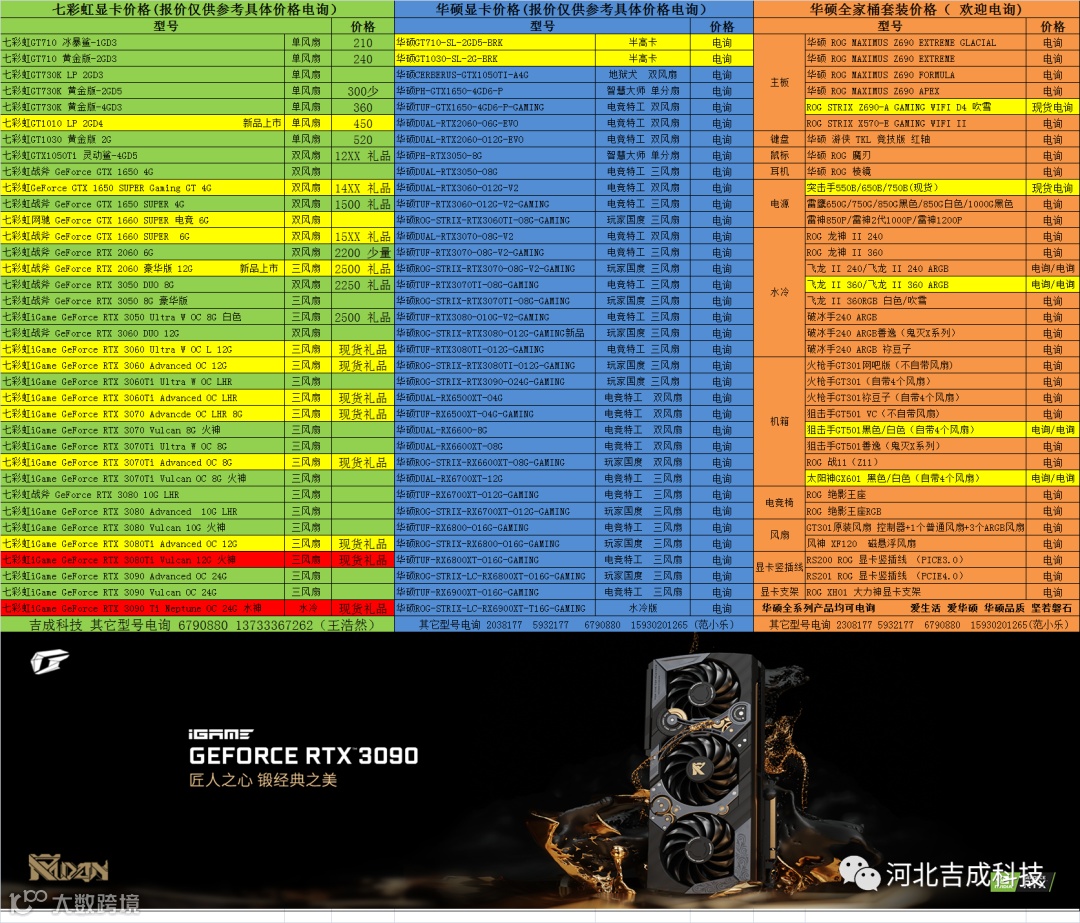The image size is (1080, 923).
Task: Click price cell 450
Action: point(363,123)
